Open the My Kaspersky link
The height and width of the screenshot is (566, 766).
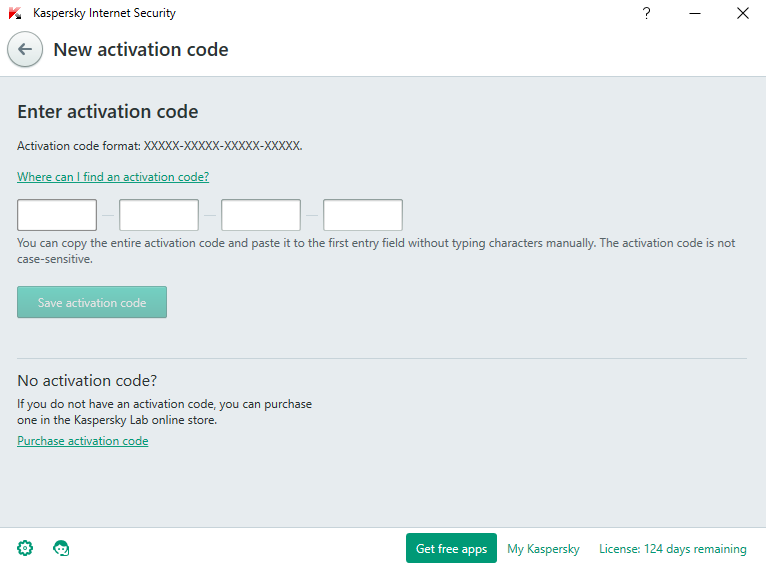tap(543, 549)
